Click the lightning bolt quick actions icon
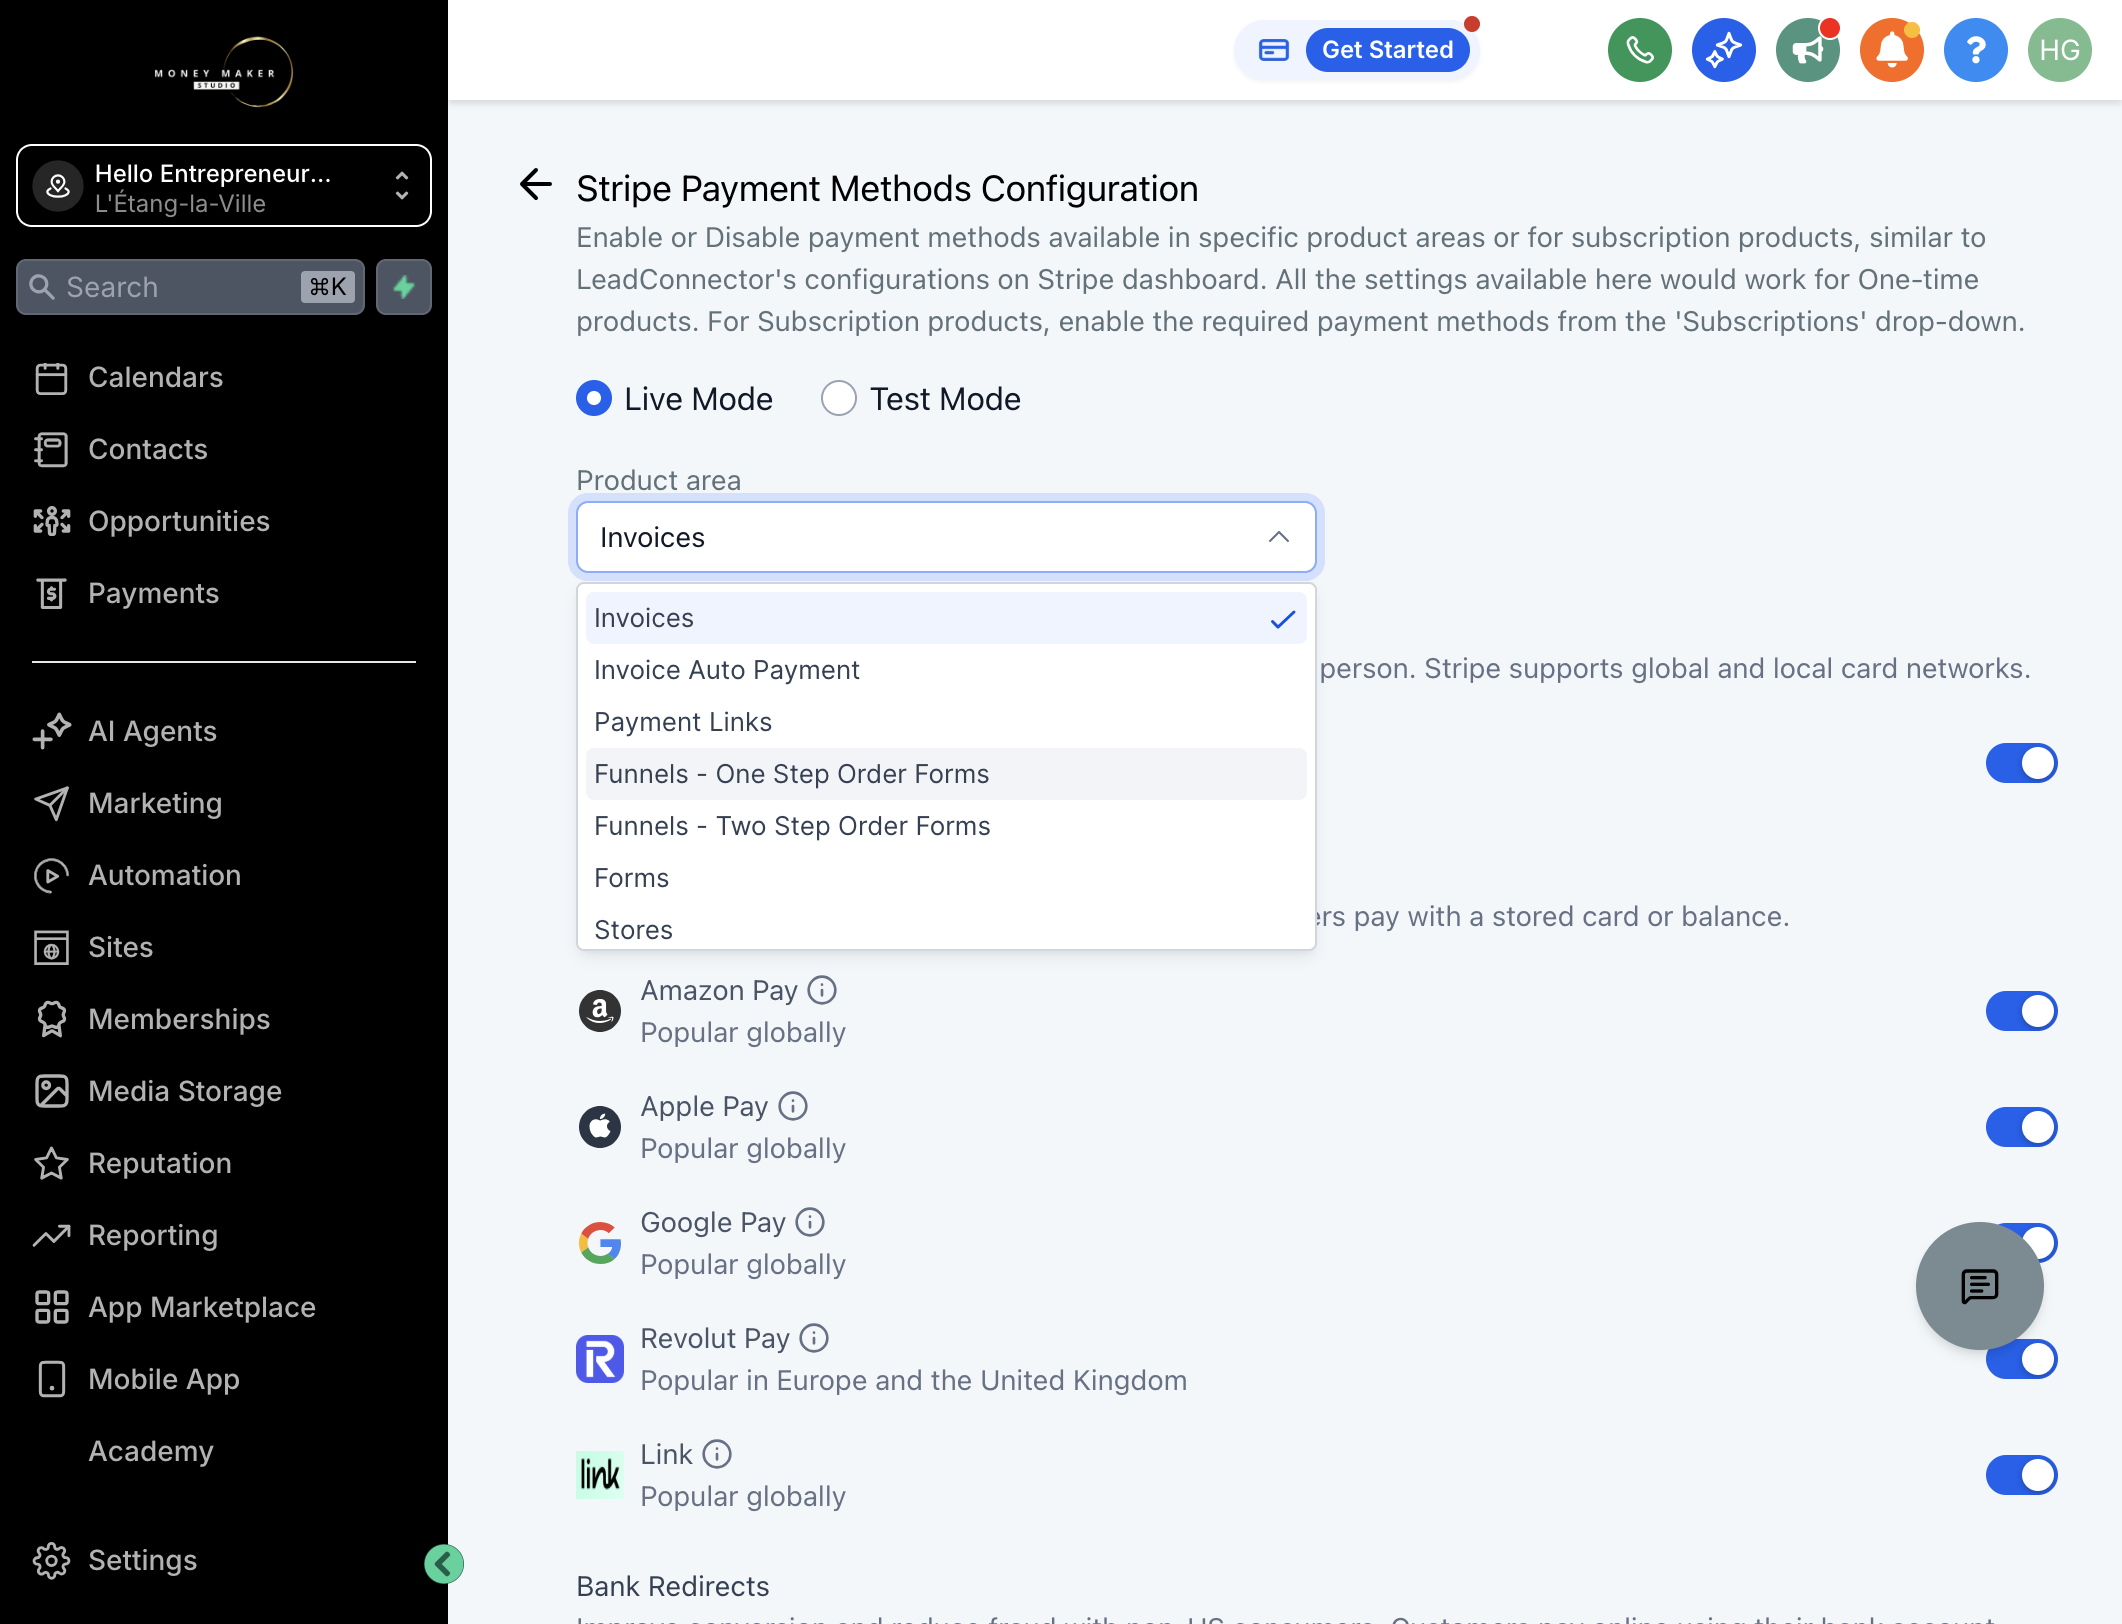This screenshot has width=2122, height=1624. [404, 287]
